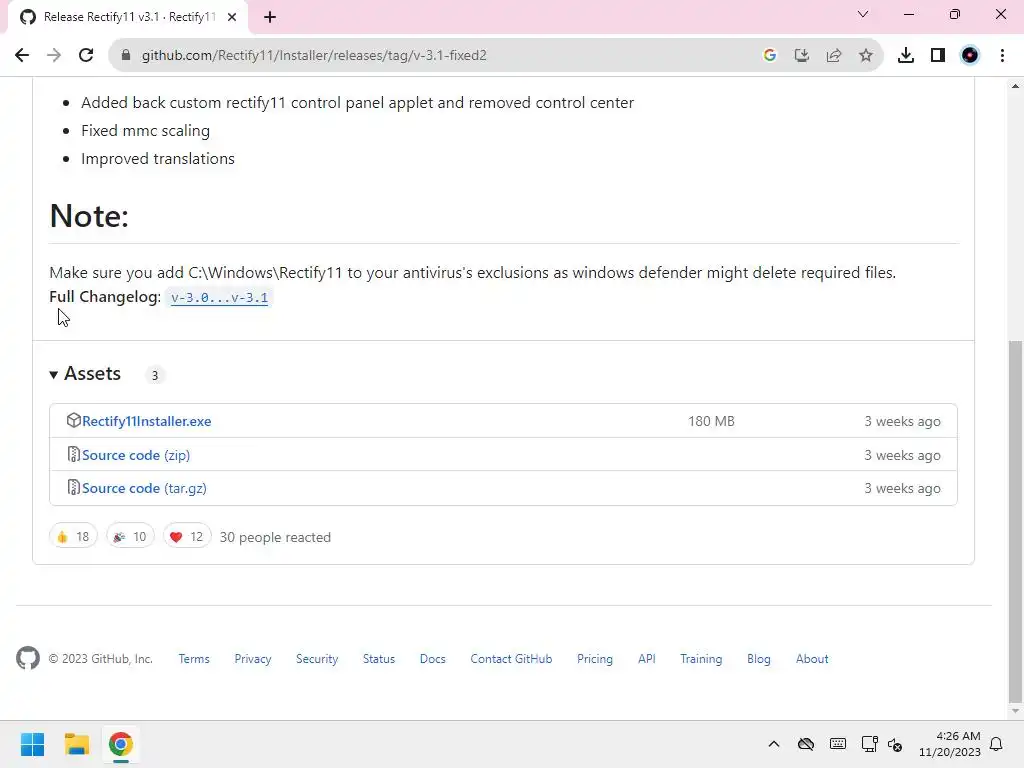The height and width of the screenshot is (768, 1024).
Task: Click the "30 people reacted" text
Action: [x=275, y=537]
